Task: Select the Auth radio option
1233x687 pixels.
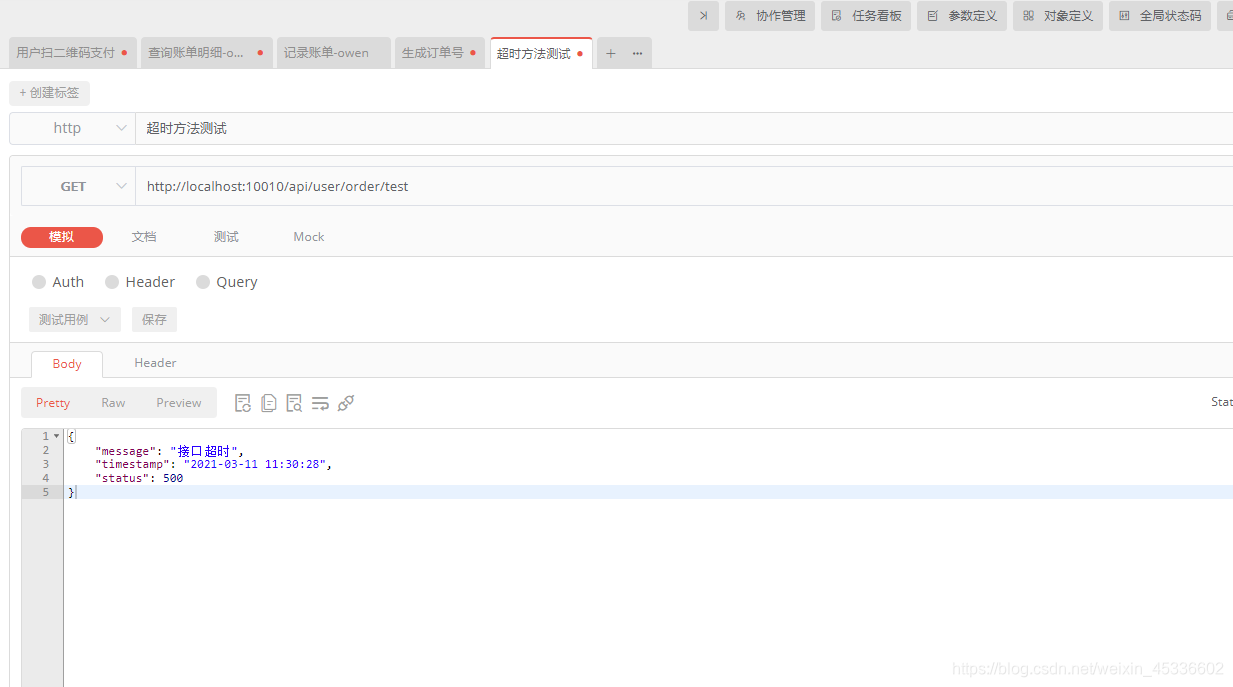Action: (x=38, y=282)
